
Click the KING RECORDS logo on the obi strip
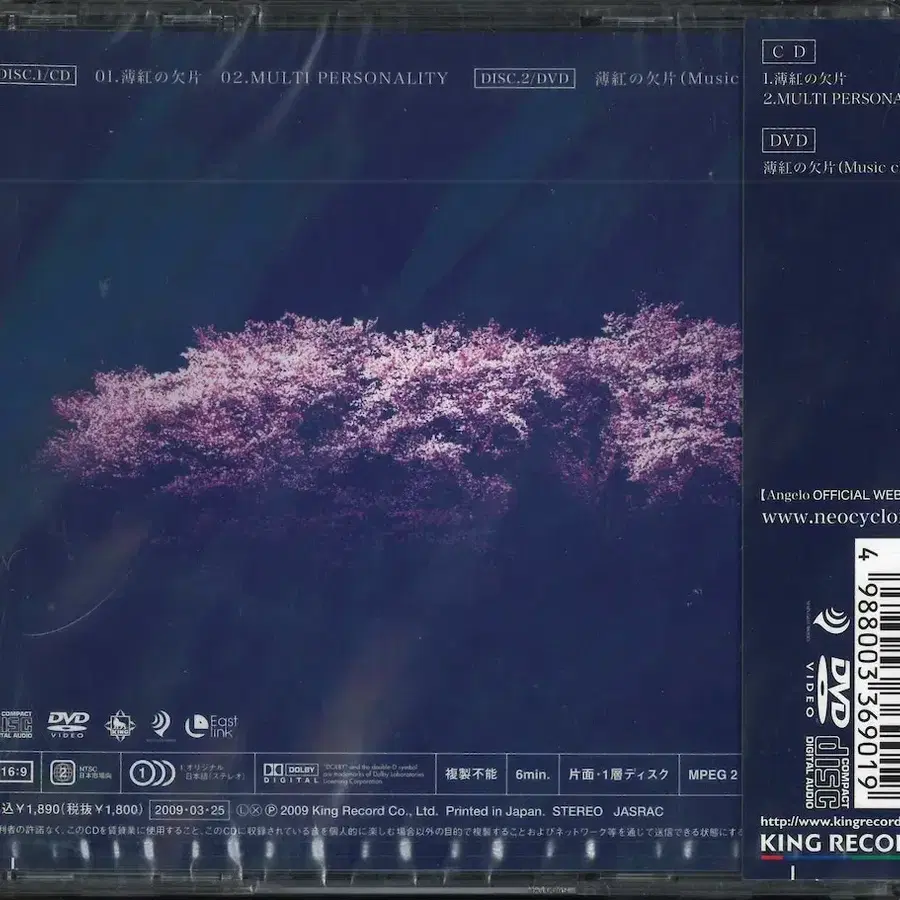[x=829, y=845]
